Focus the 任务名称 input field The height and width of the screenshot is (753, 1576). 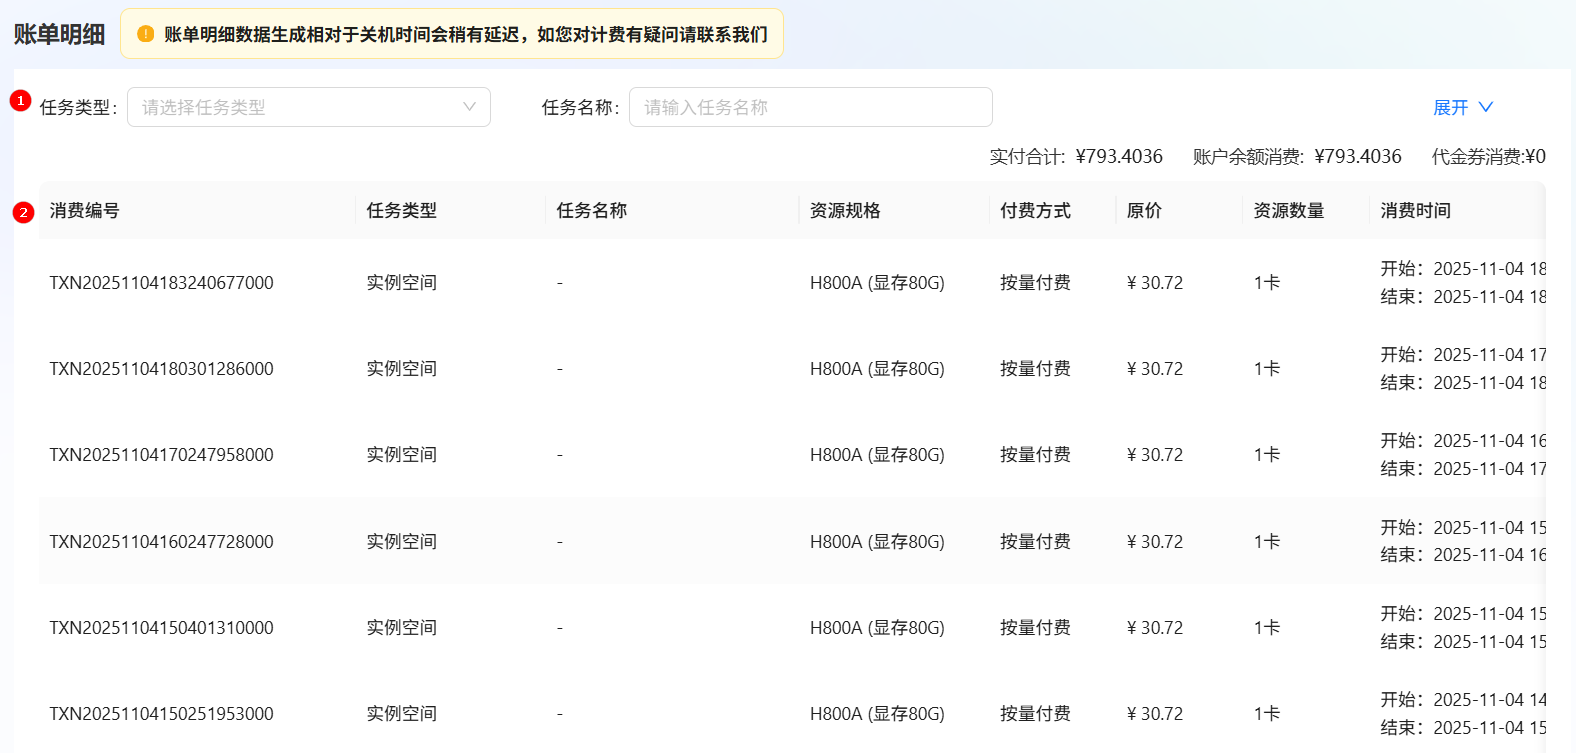(810, 107)
